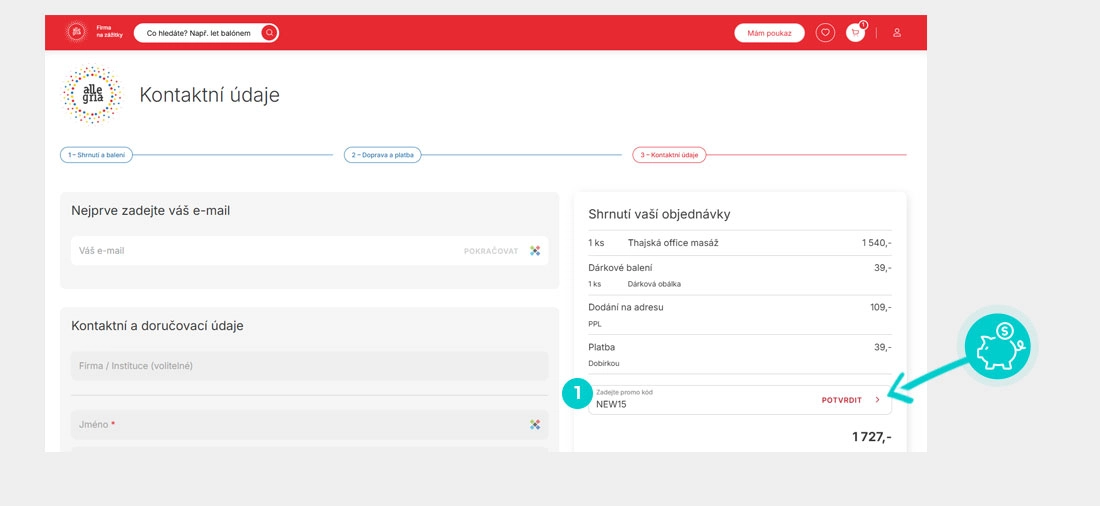Click the Allegria colorful dots logo
1100x506 pixels.
92,95
